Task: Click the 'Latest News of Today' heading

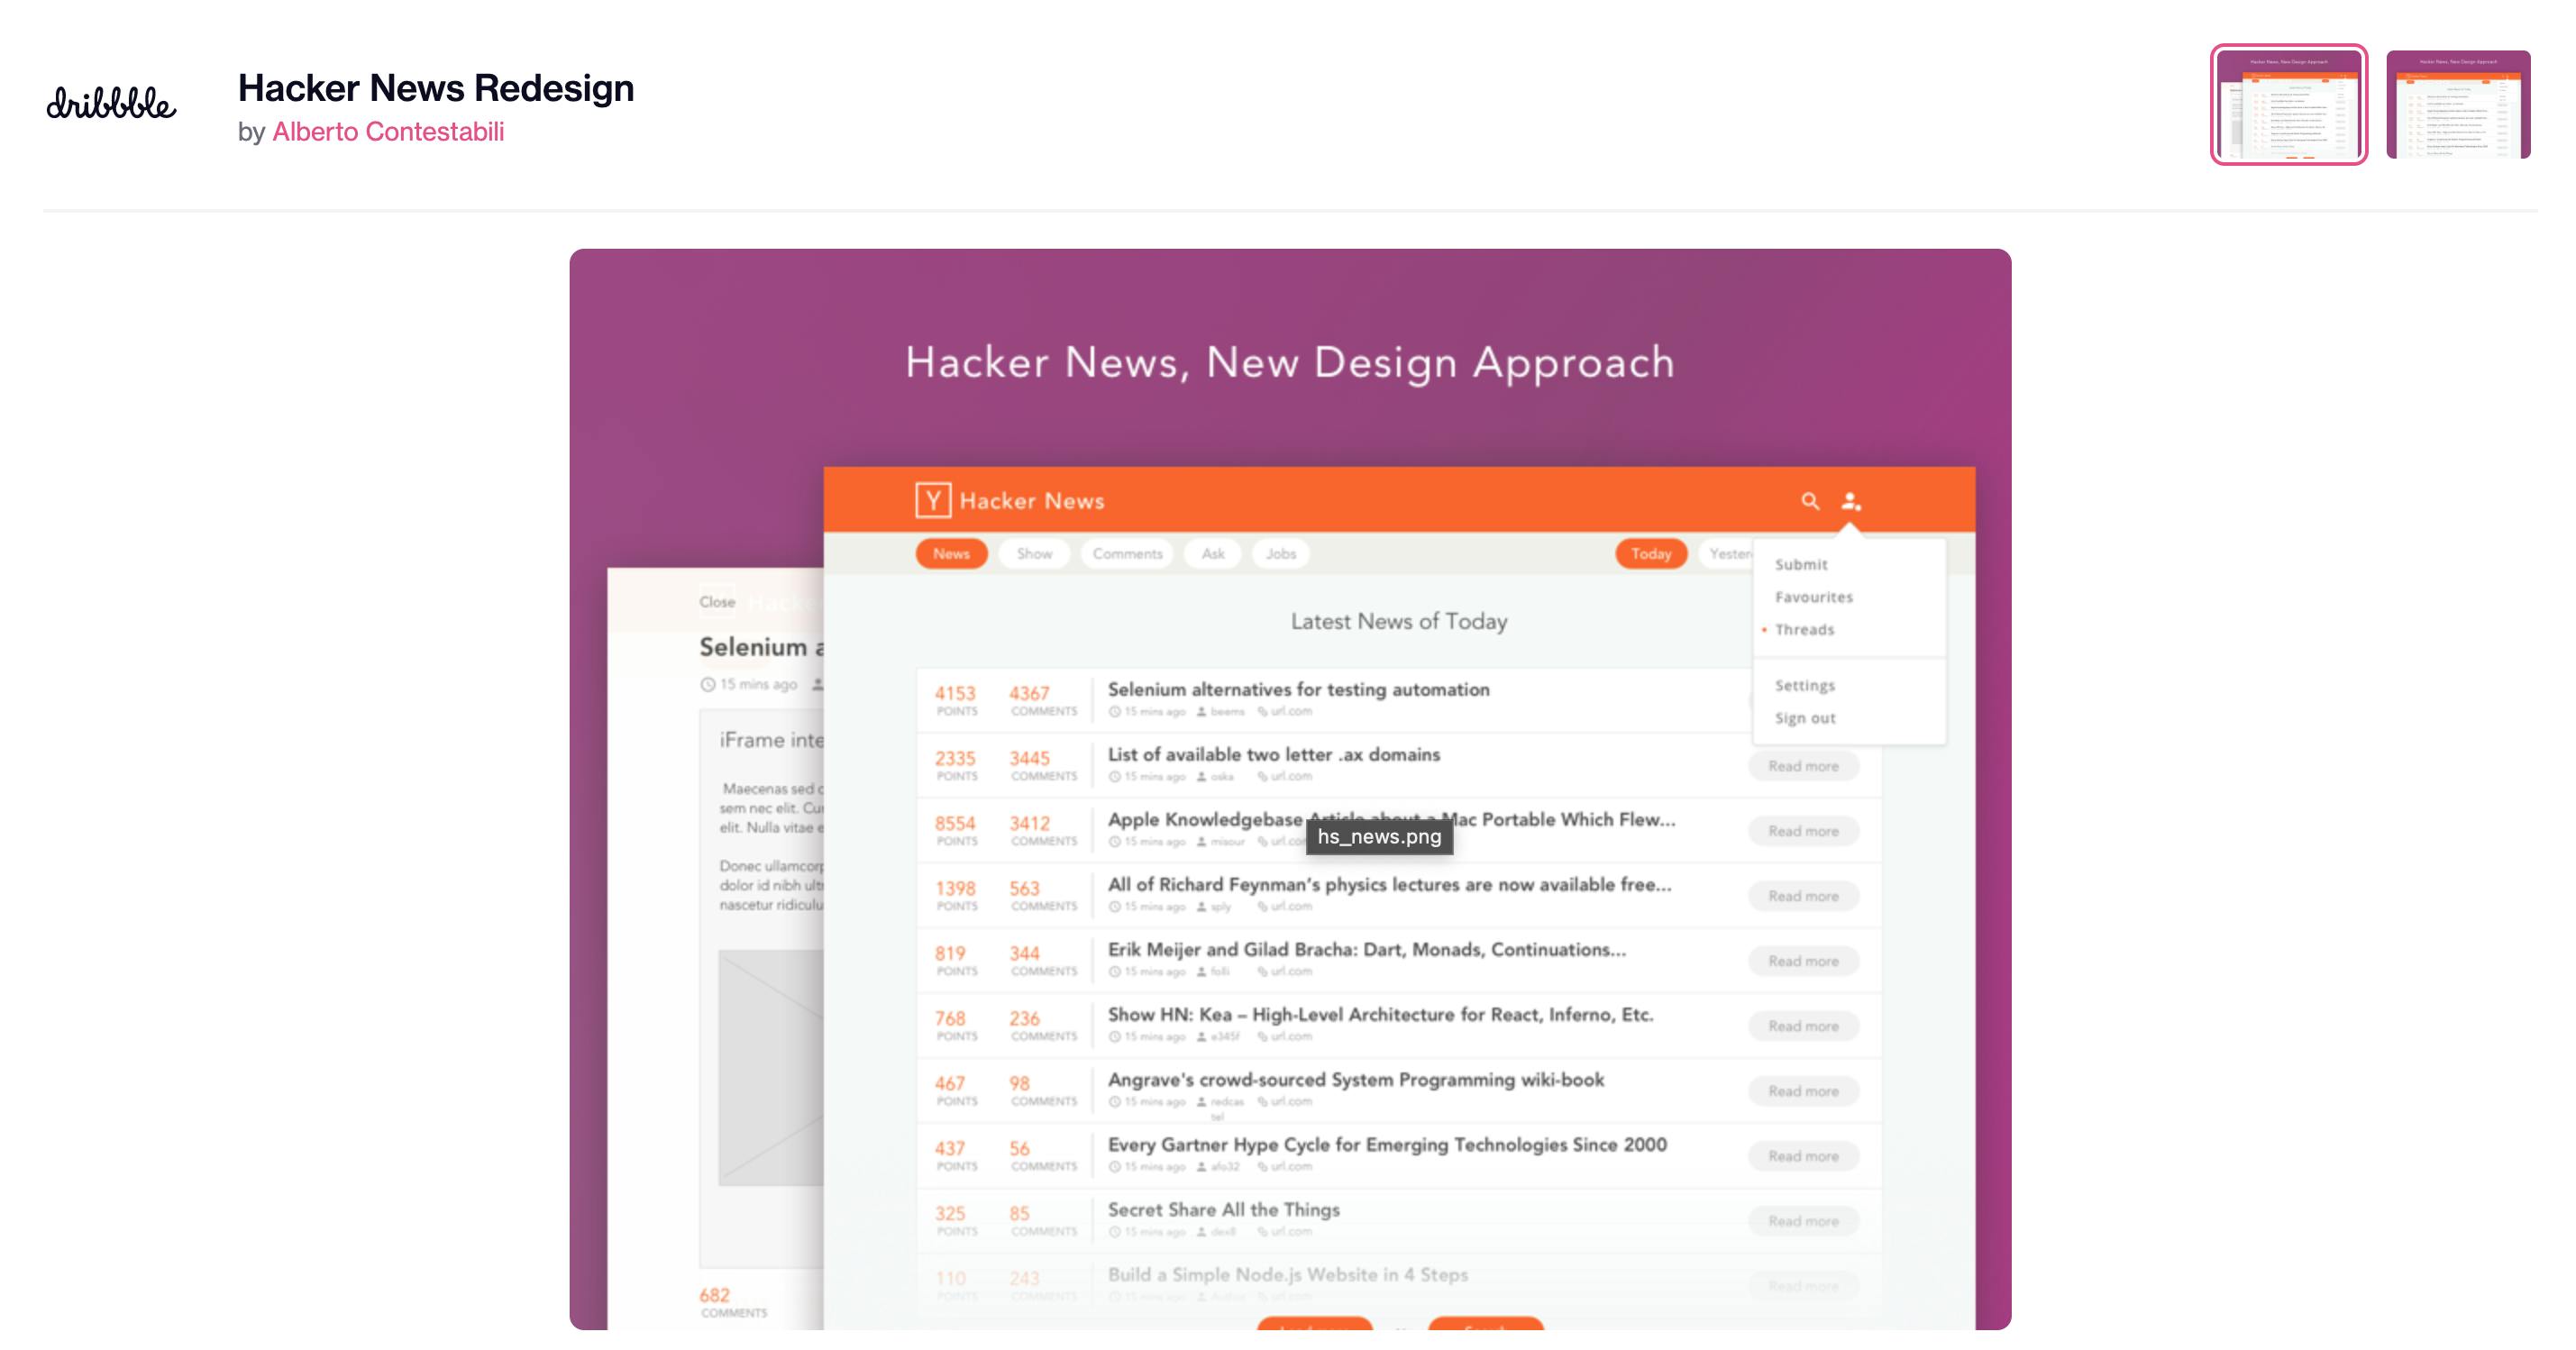Action: click(1399, 621)
